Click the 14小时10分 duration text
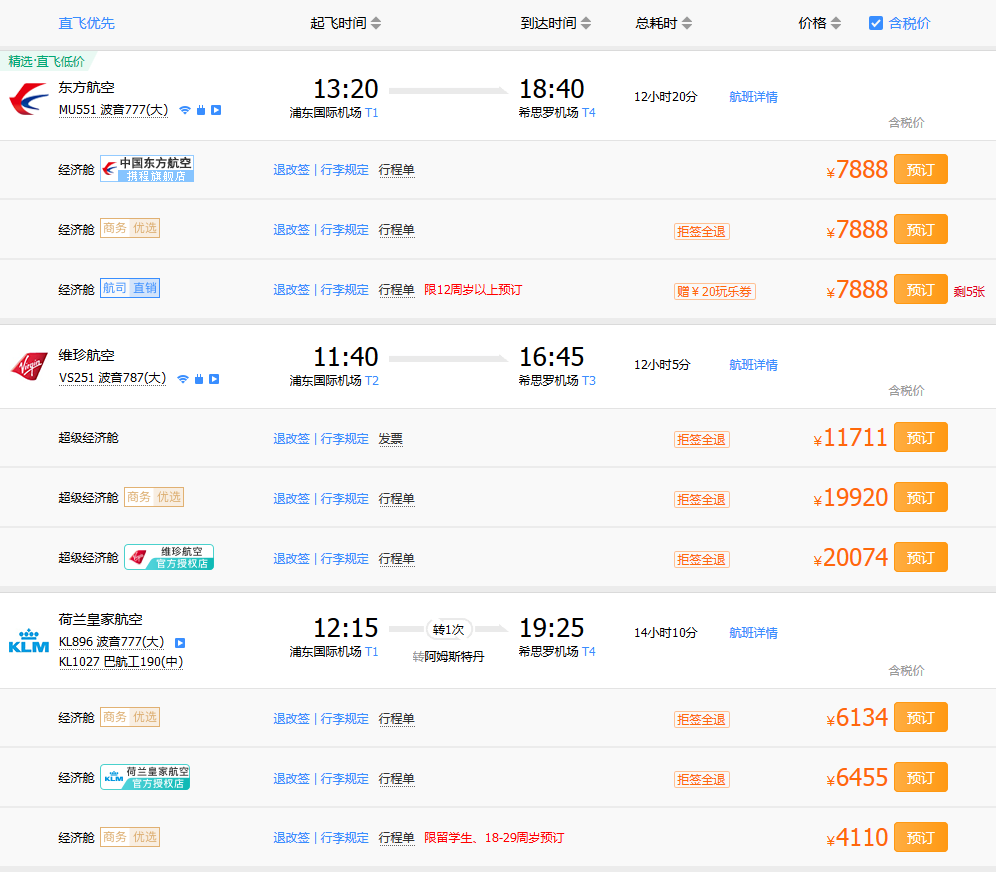Image resolution: width=996 pixels, height=872 pixels. point(666,633)
